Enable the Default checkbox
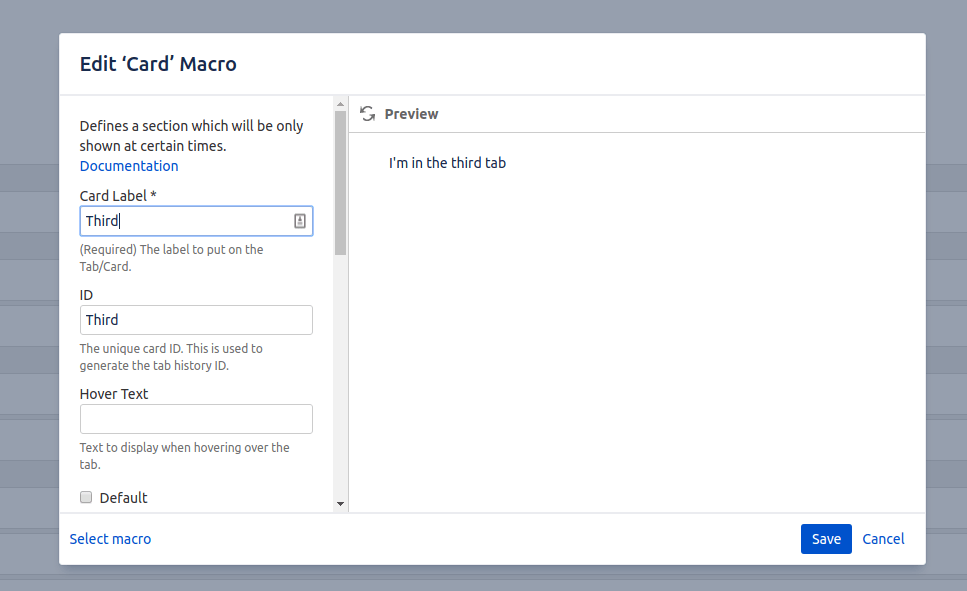 point(86,497)
